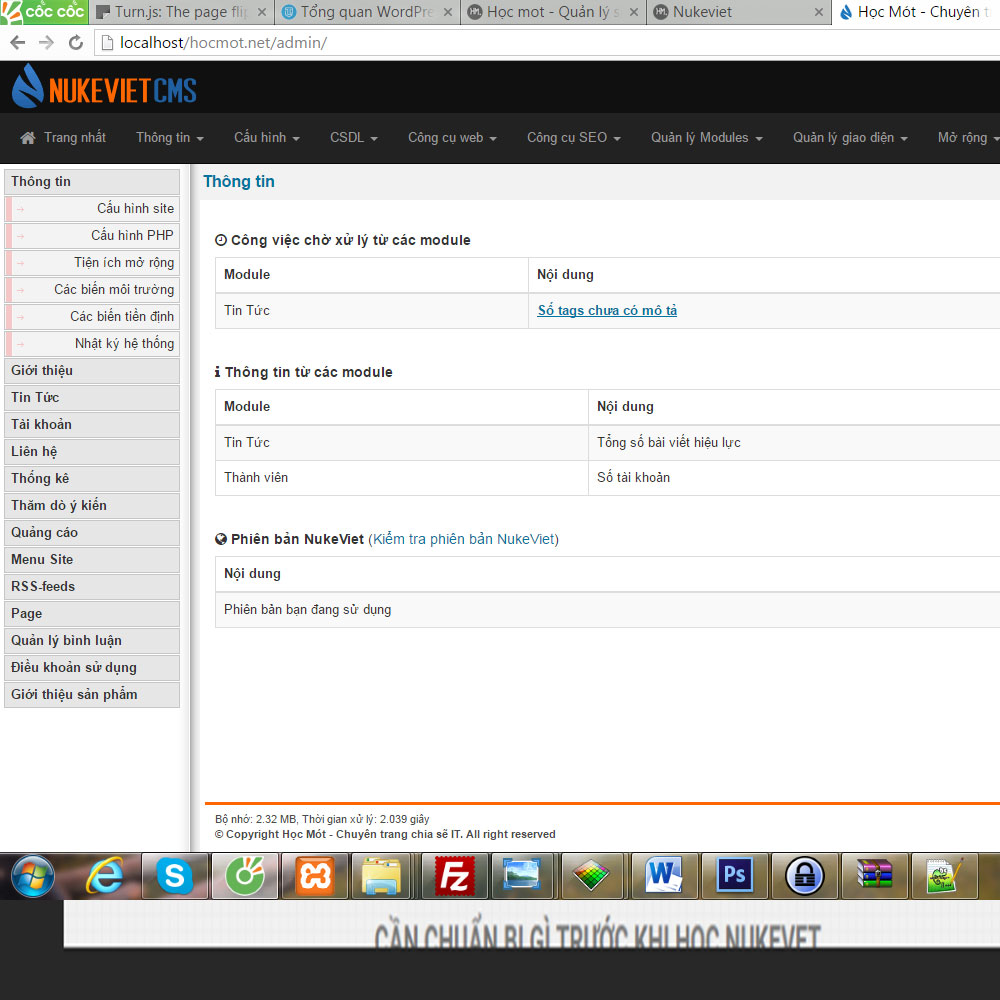The image size is (1000, 1000).
Task: Close the Nukeviet tab
Action: pos(819,12)
